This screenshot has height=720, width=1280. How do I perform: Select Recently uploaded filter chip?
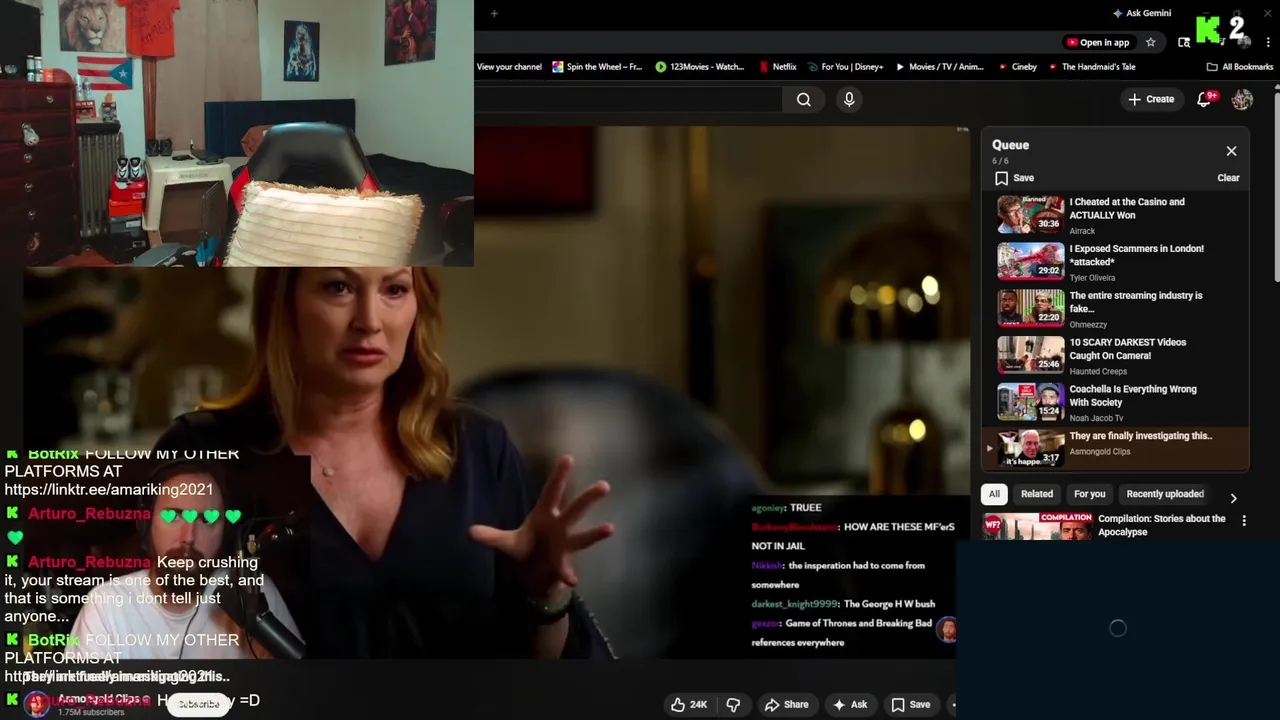point(1165,494)
